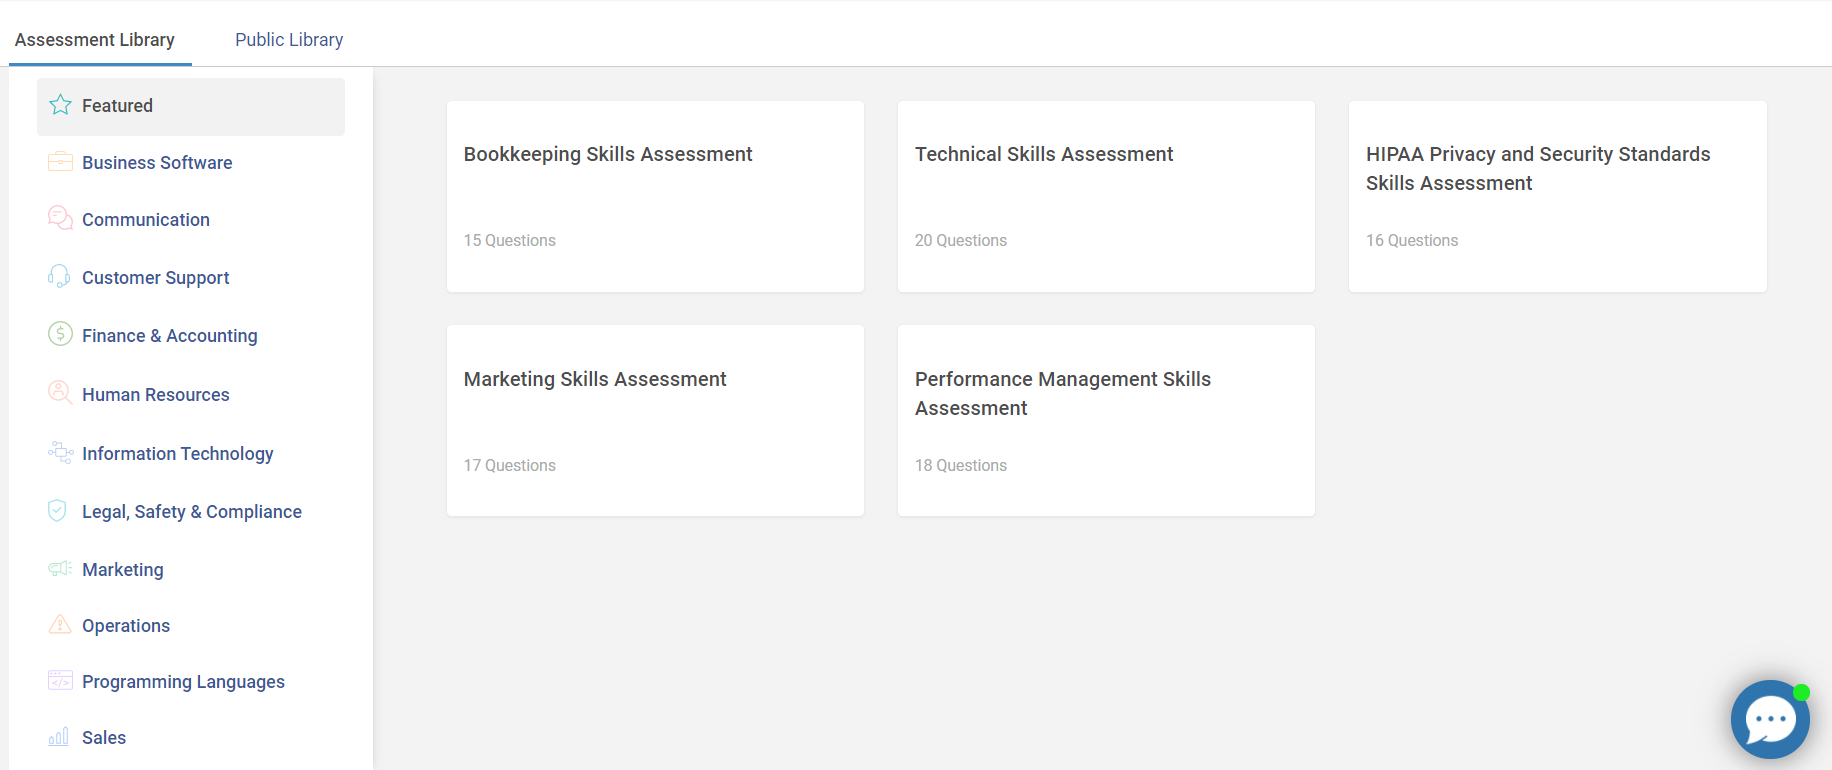Click the Customer Support headset icon

click(60, 276)
